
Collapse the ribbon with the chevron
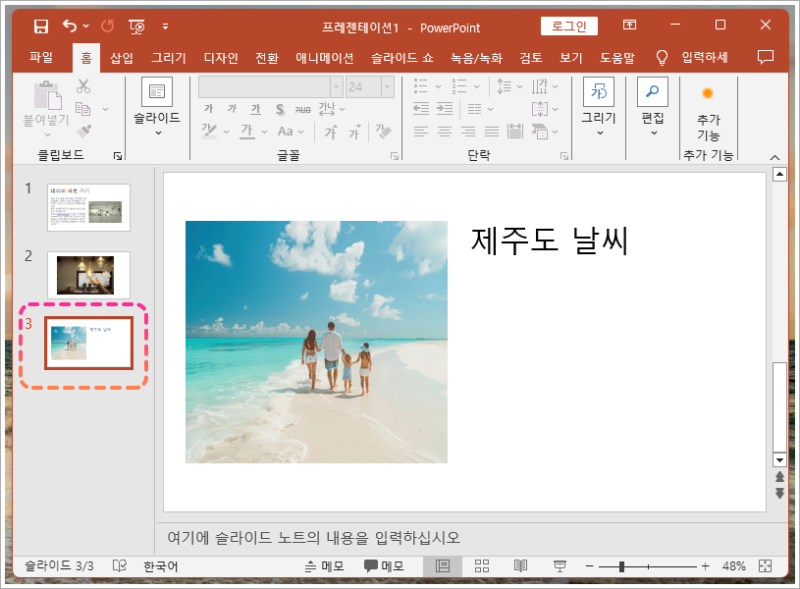point(773,157)
